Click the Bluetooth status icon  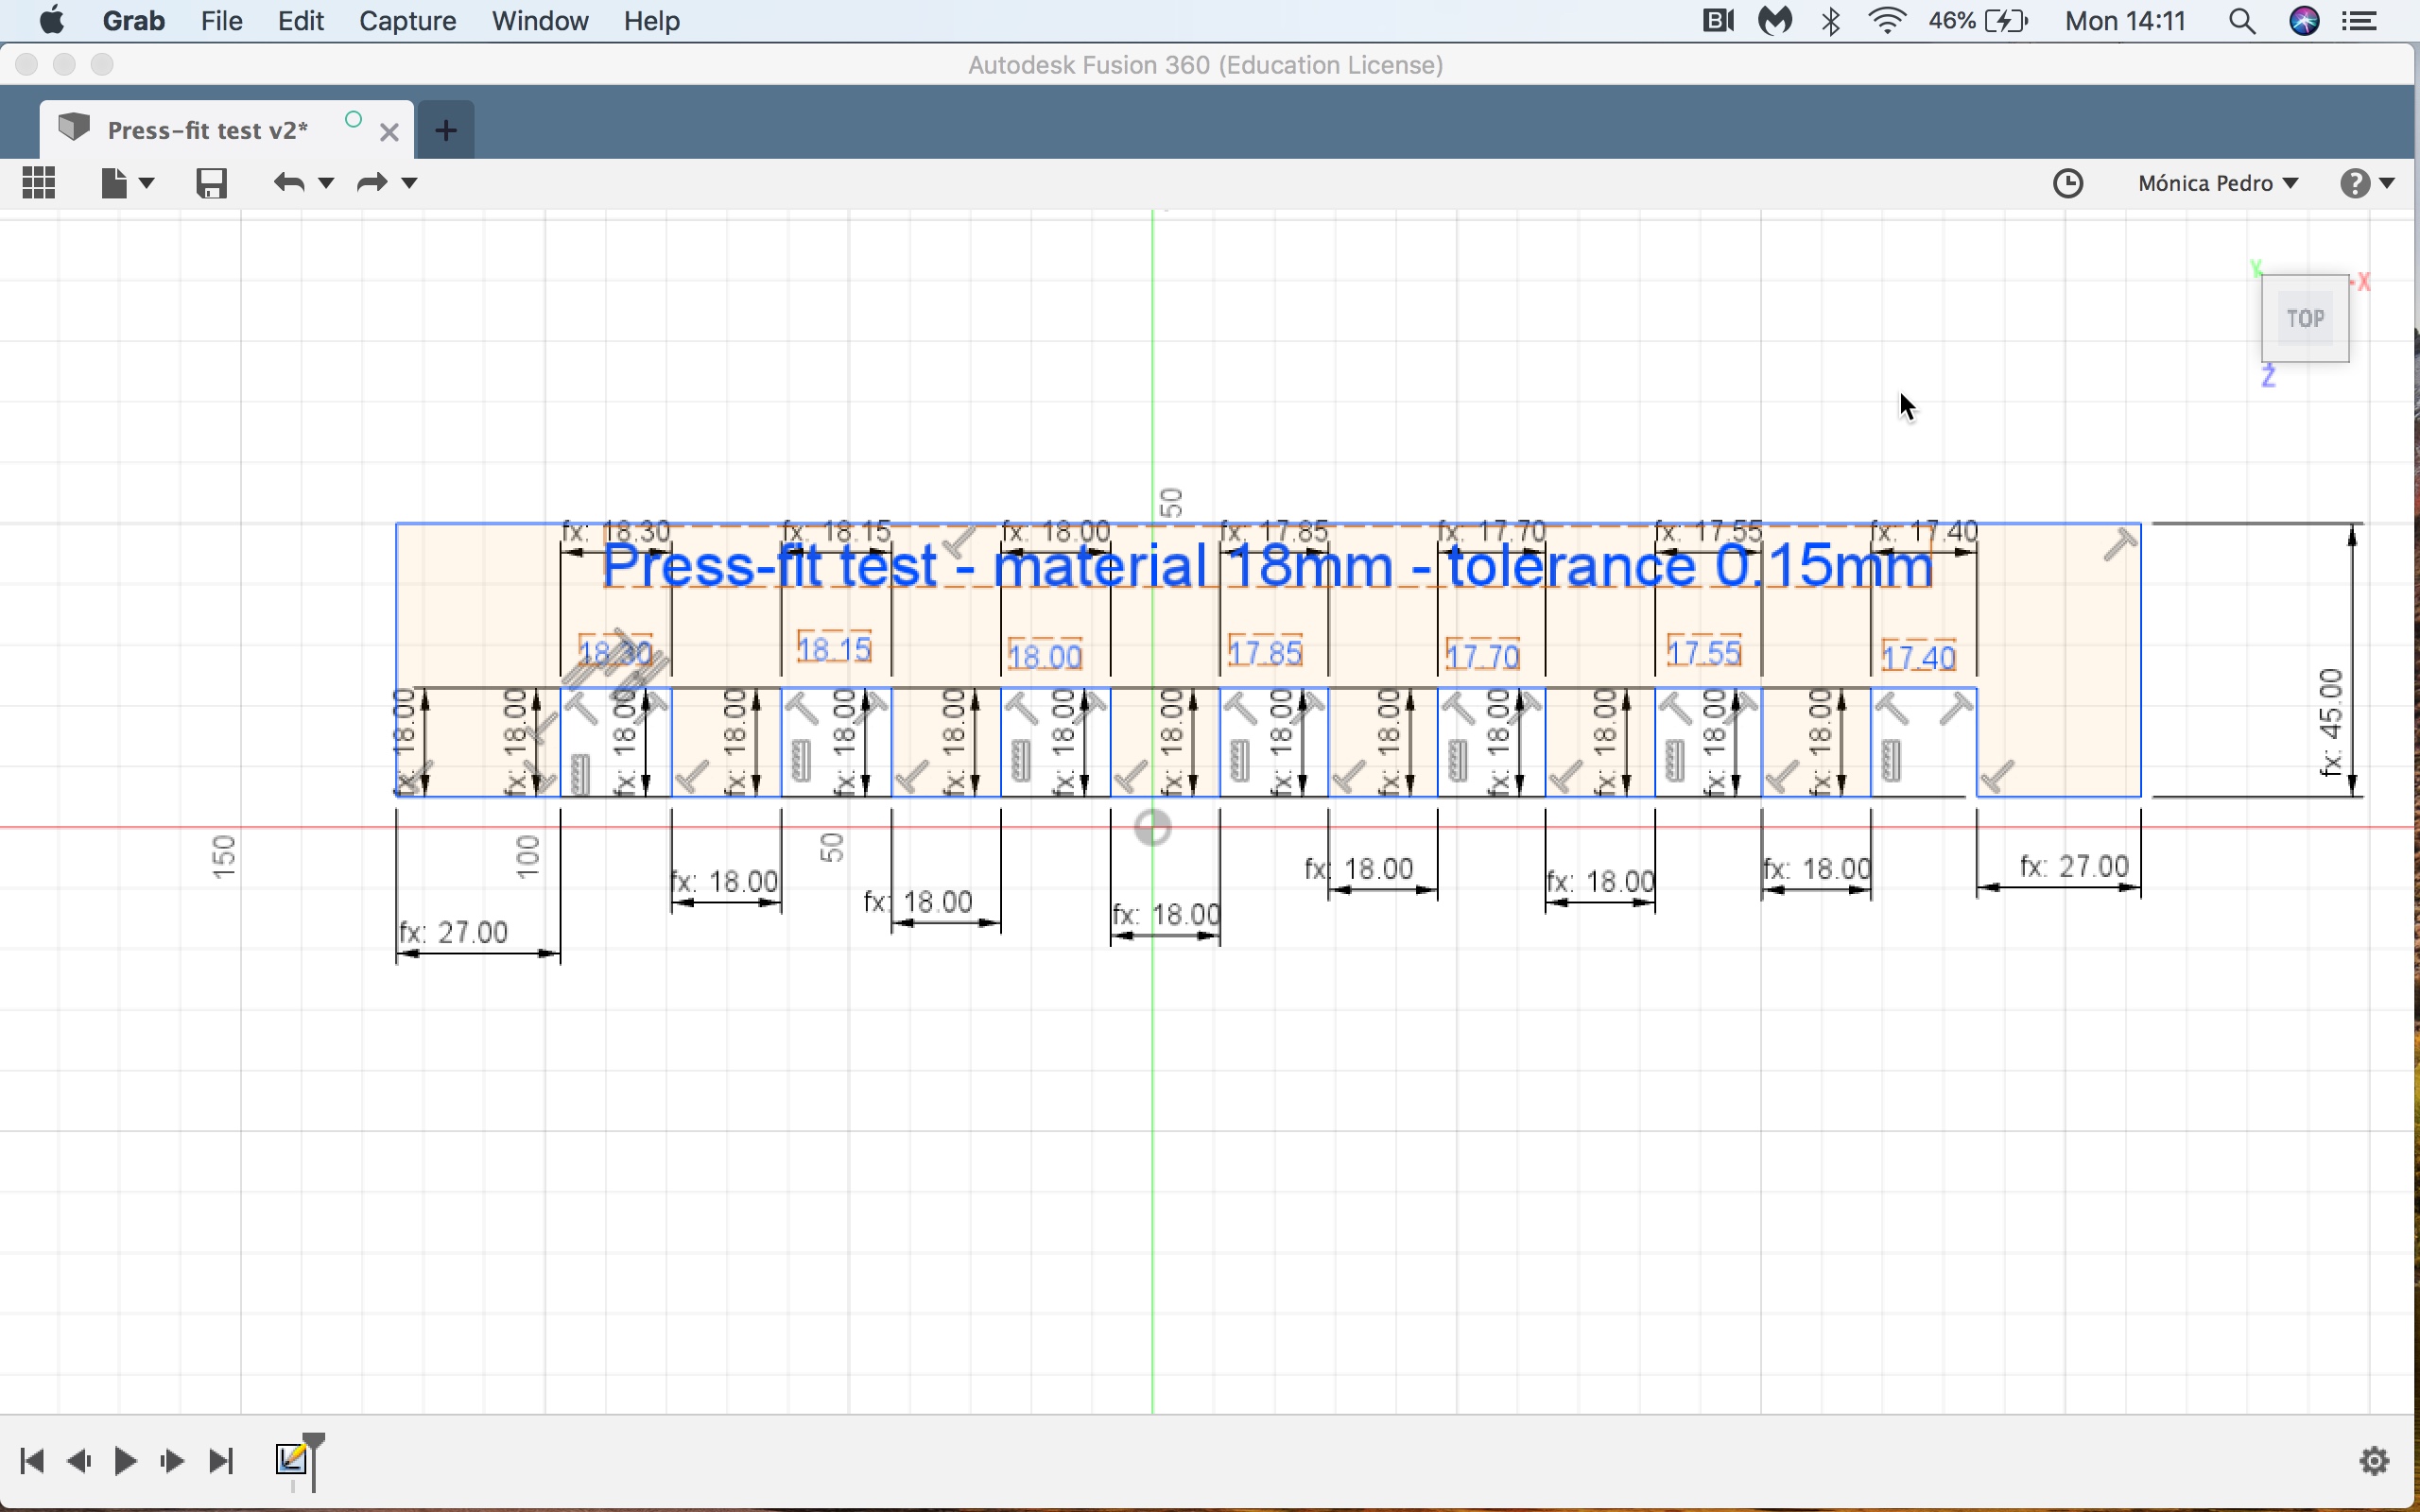pos(1831,21)
